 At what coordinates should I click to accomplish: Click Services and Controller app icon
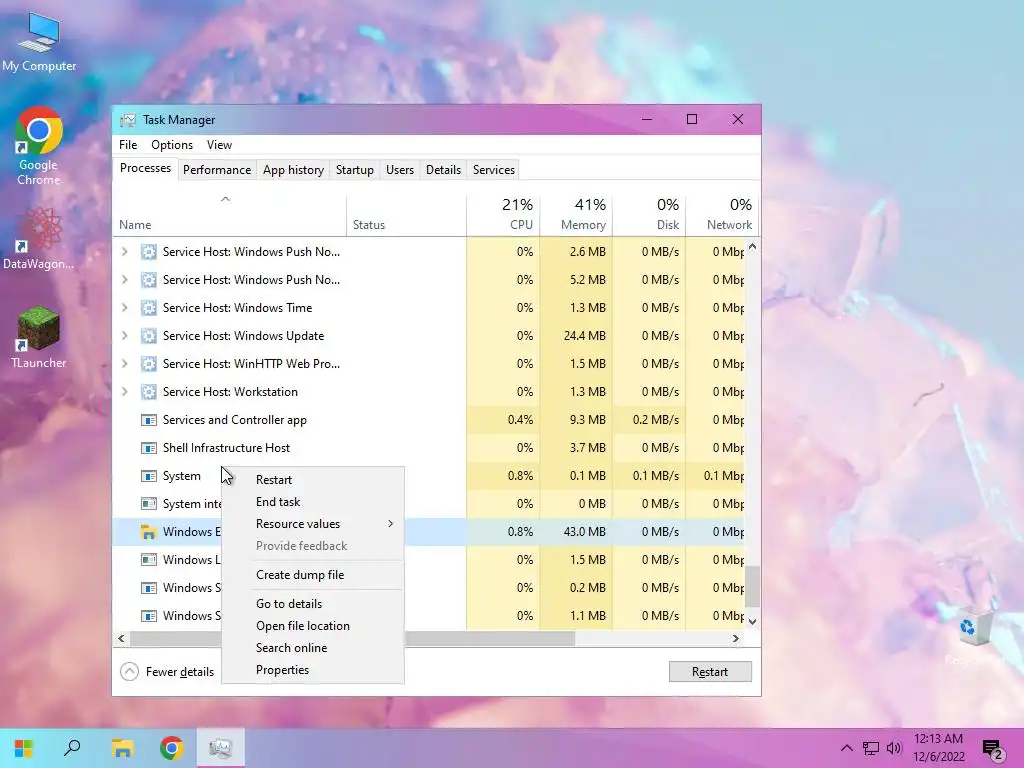pyautogui.click(x=149, y=420)
